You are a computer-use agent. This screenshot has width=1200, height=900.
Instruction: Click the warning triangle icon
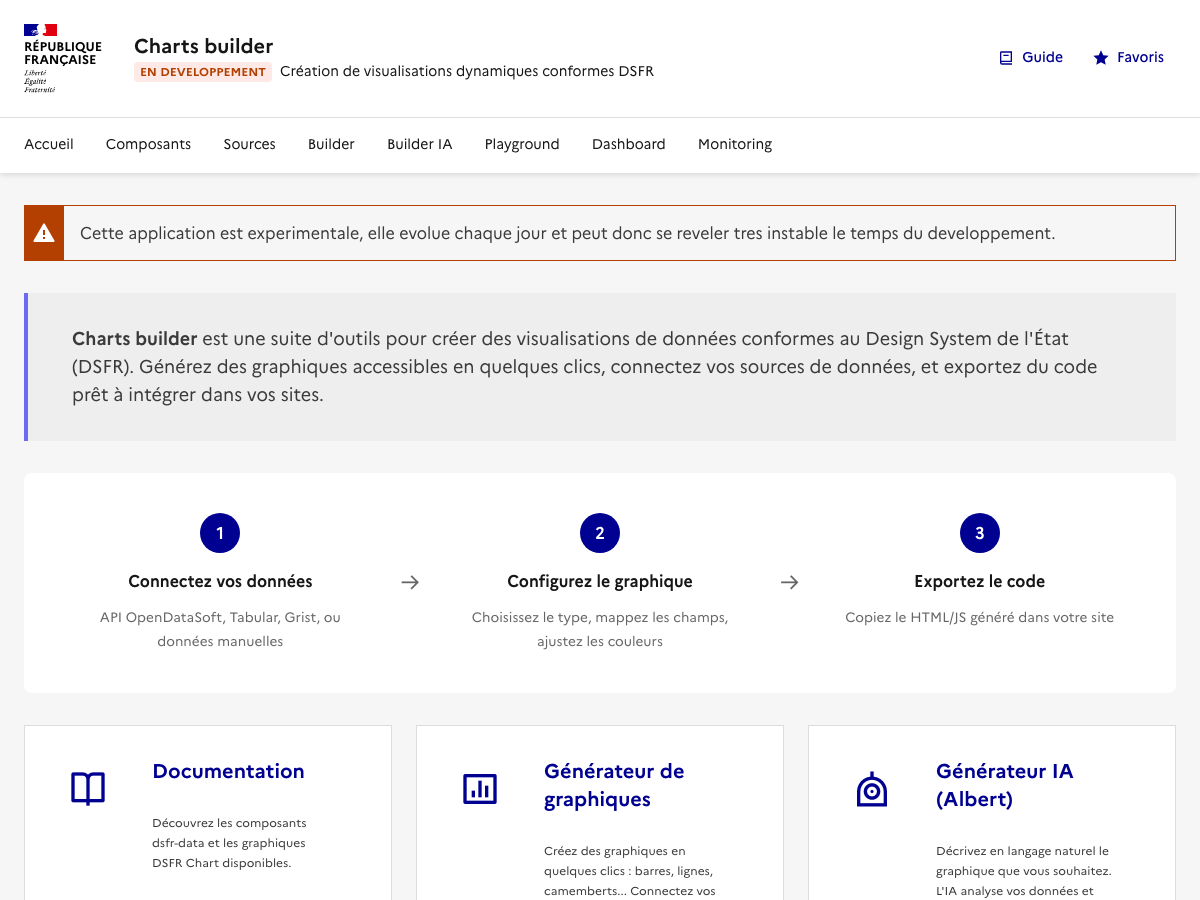point(44,232)
